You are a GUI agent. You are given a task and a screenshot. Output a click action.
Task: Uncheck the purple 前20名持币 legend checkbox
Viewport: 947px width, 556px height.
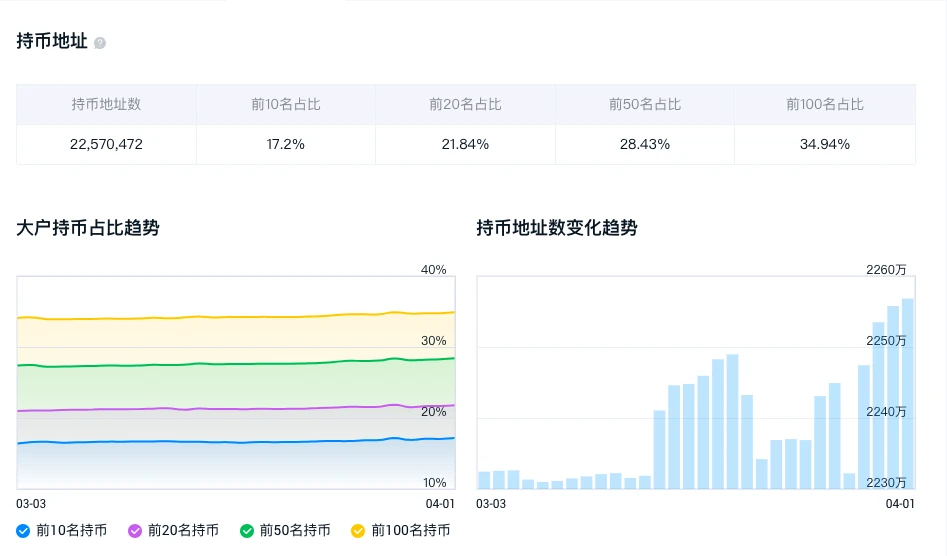(x=135, y=530)
